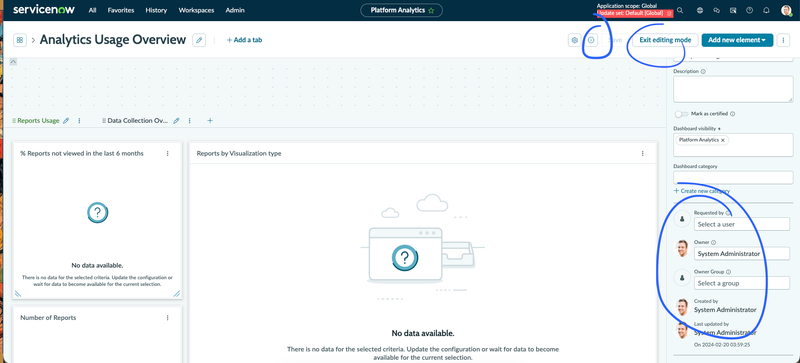Expand breadcrumb chevron before dashboard title
Image resolution: width=800 pixels, height=363 pixels.
point(33,40)
